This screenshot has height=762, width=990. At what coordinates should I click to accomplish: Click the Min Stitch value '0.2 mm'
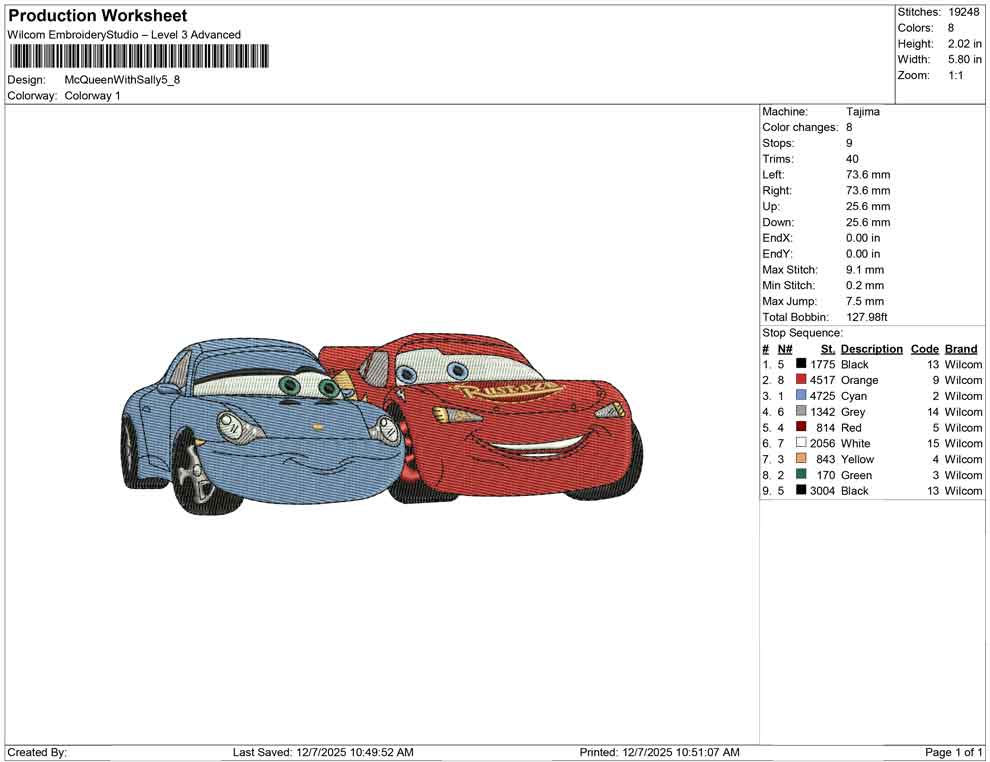[865, 285]
